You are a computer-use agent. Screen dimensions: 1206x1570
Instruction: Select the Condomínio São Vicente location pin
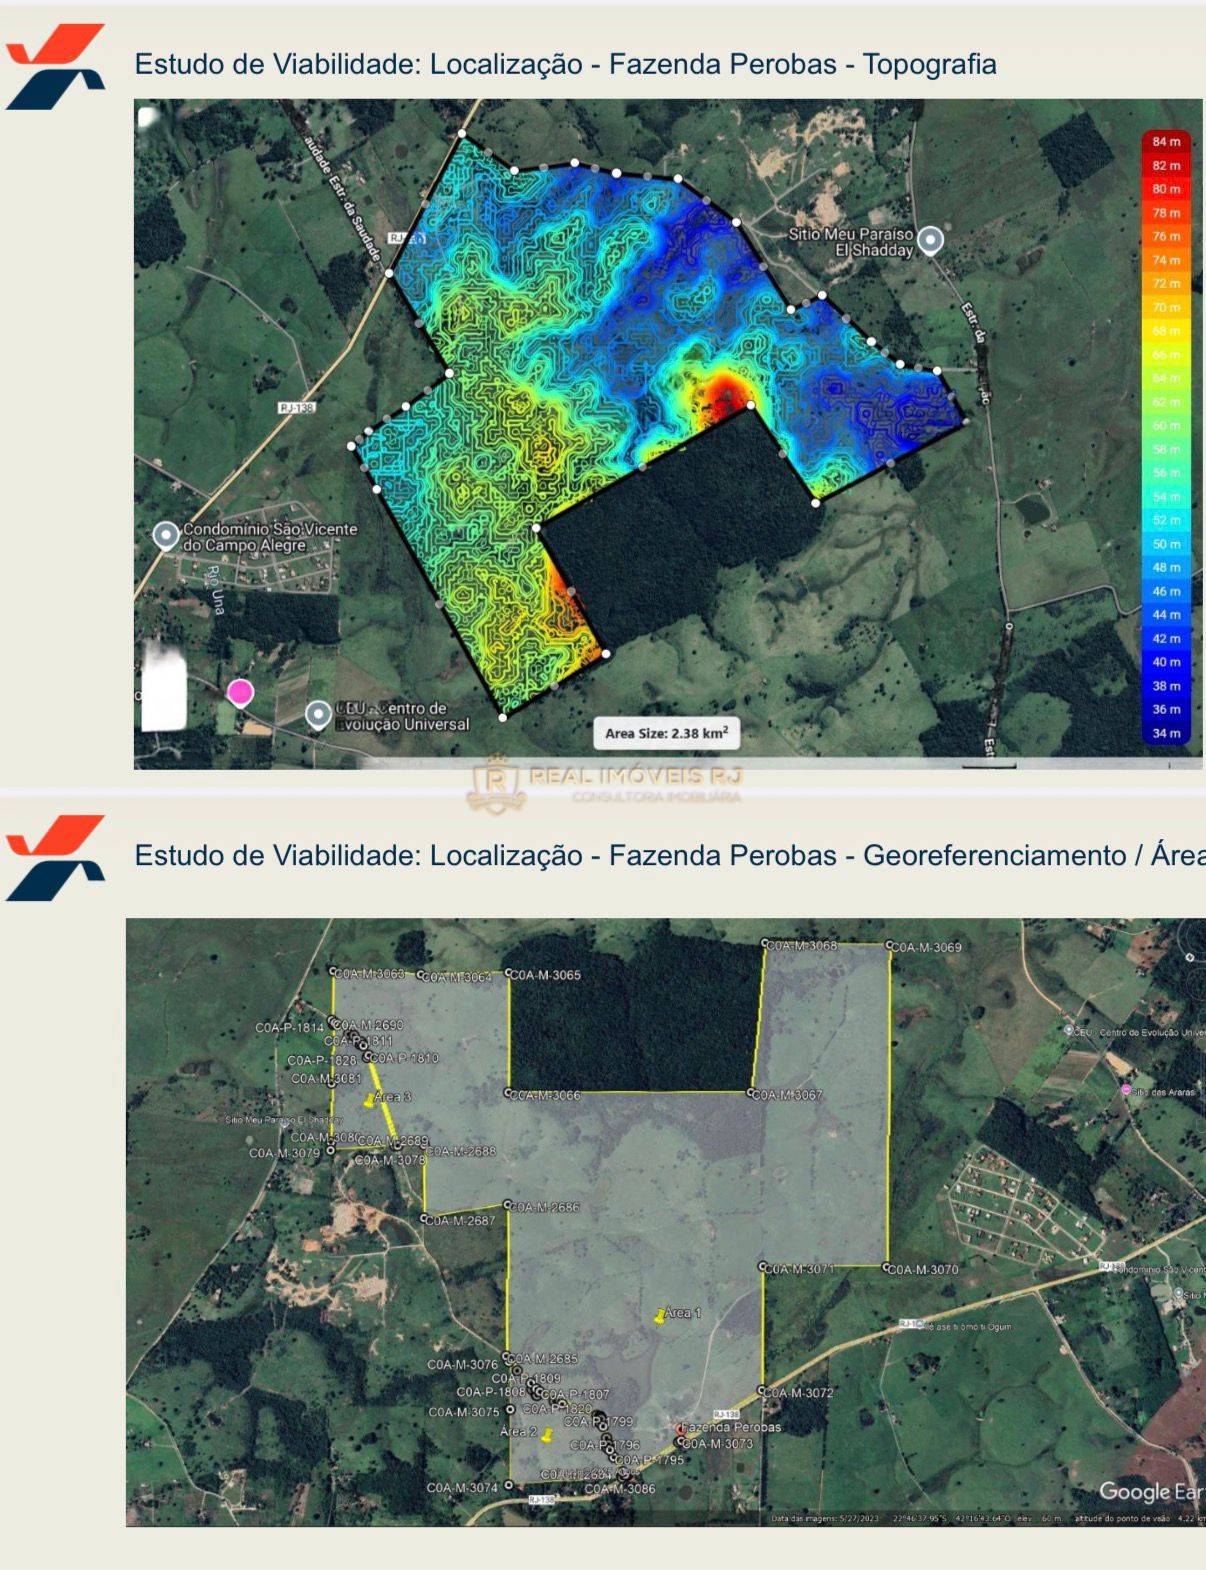[x=166, y=535]
